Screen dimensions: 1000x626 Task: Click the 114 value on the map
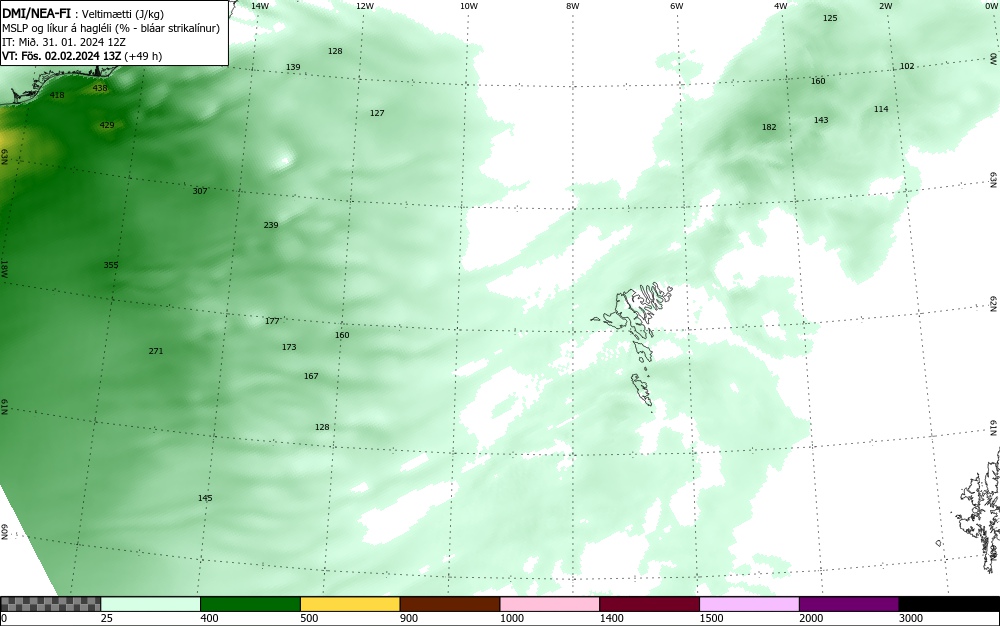click(x=881, y=109)
